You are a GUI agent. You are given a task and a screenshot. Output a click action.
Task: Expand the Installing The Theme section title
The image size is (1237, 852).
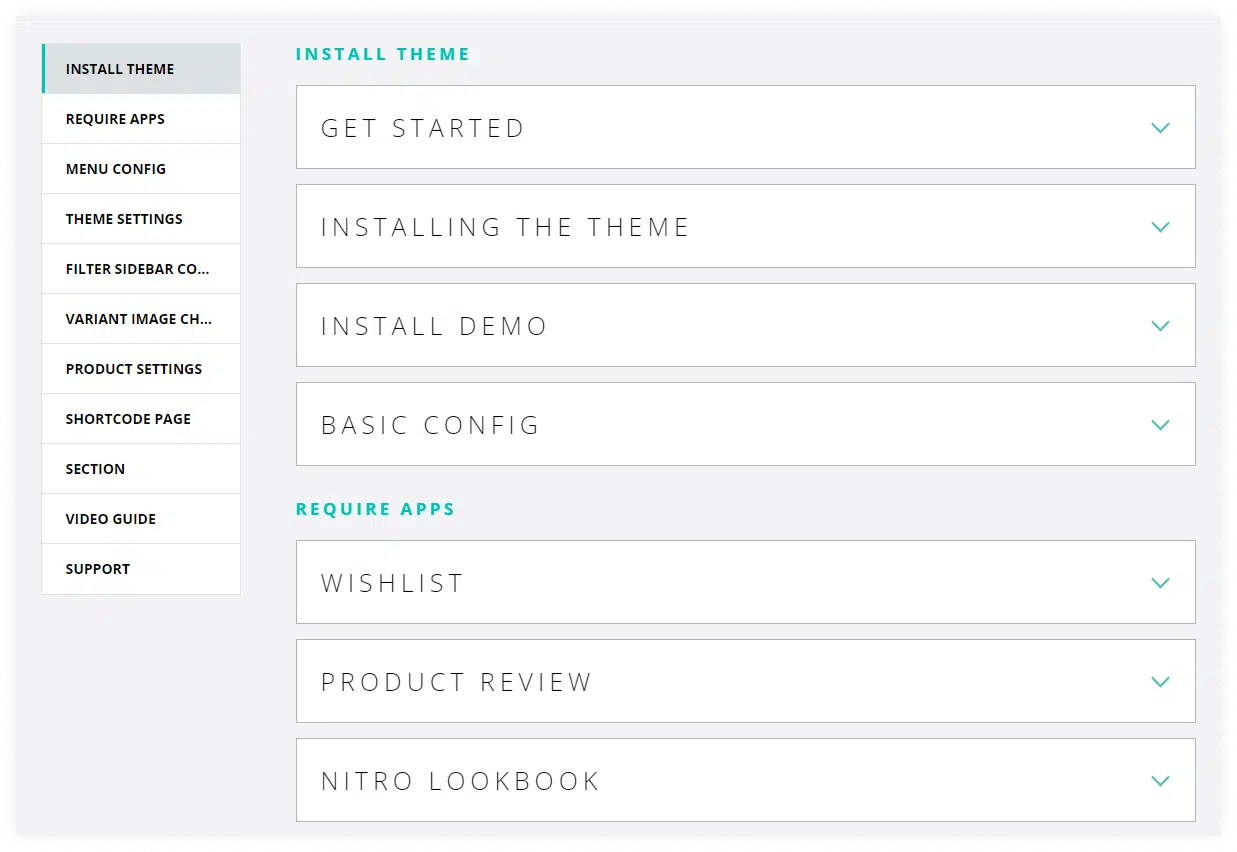point(505,227)
